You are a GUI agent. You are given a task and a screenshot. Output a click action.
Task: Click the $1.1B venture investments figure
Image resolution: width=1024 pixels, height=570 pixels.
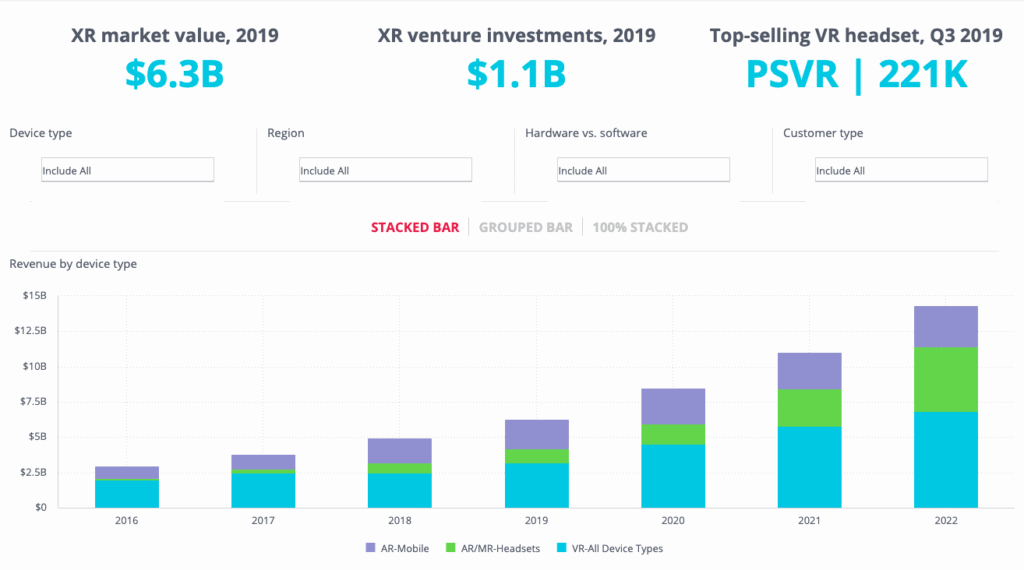point(516,74)
